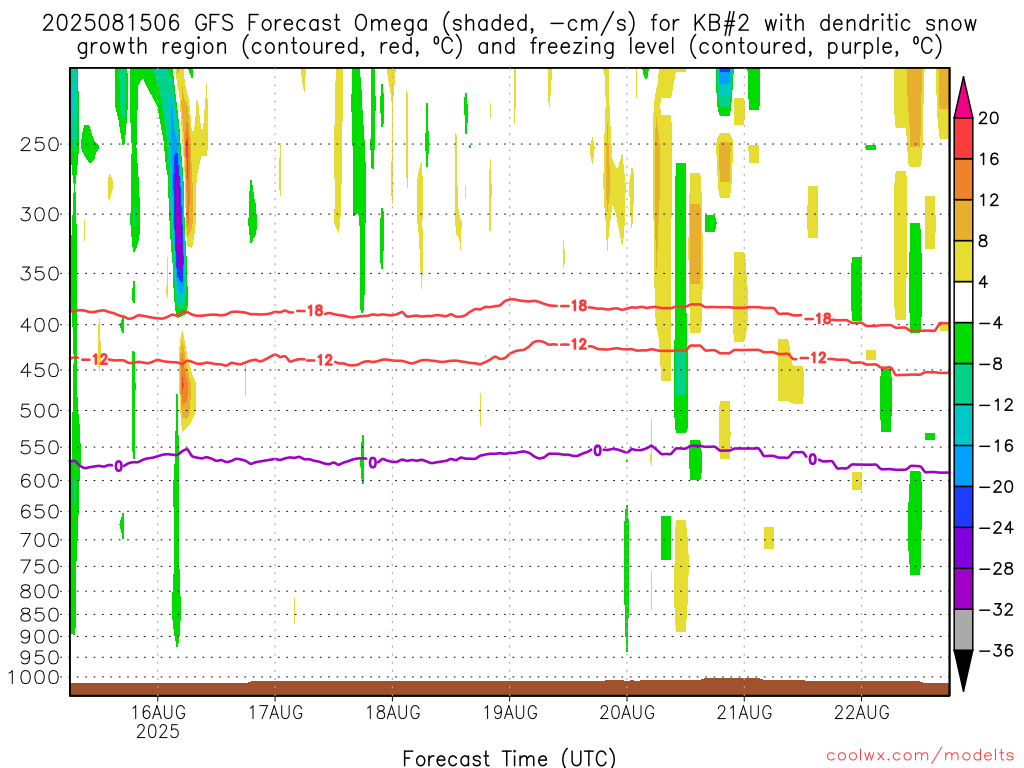Click the 800 pressure level label

[x=40, y=592]
